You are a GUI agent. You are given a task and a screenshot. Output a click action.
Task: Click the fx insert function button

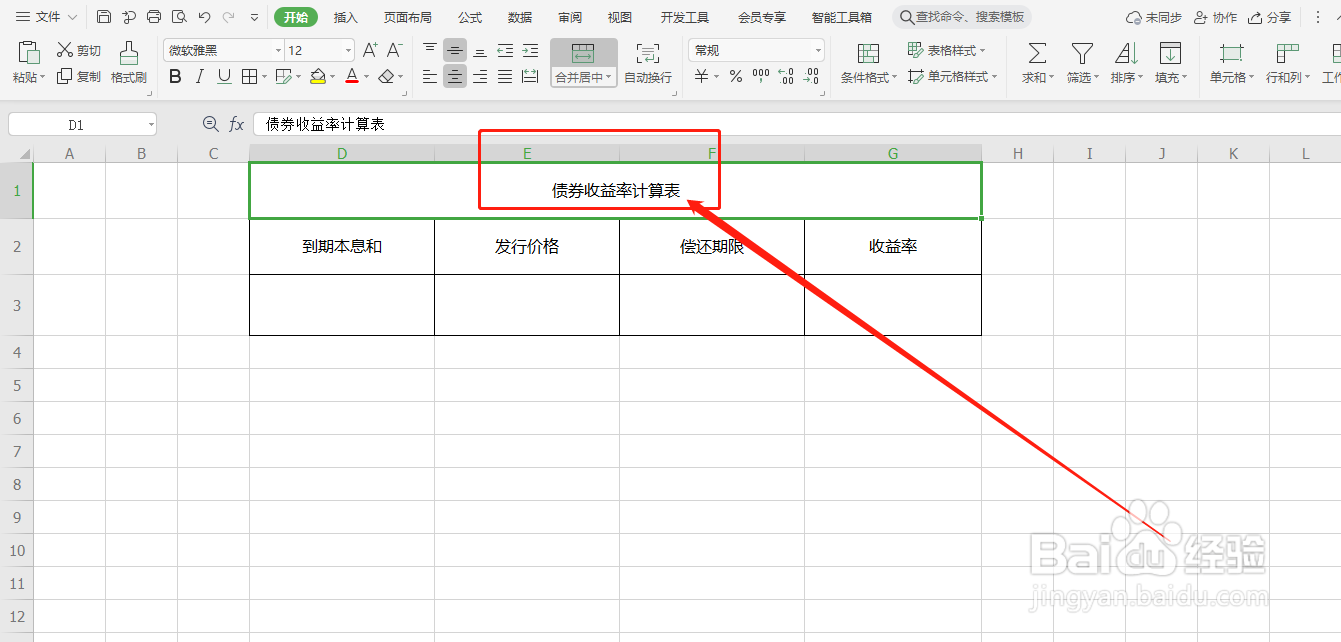[x=237, y=124]
